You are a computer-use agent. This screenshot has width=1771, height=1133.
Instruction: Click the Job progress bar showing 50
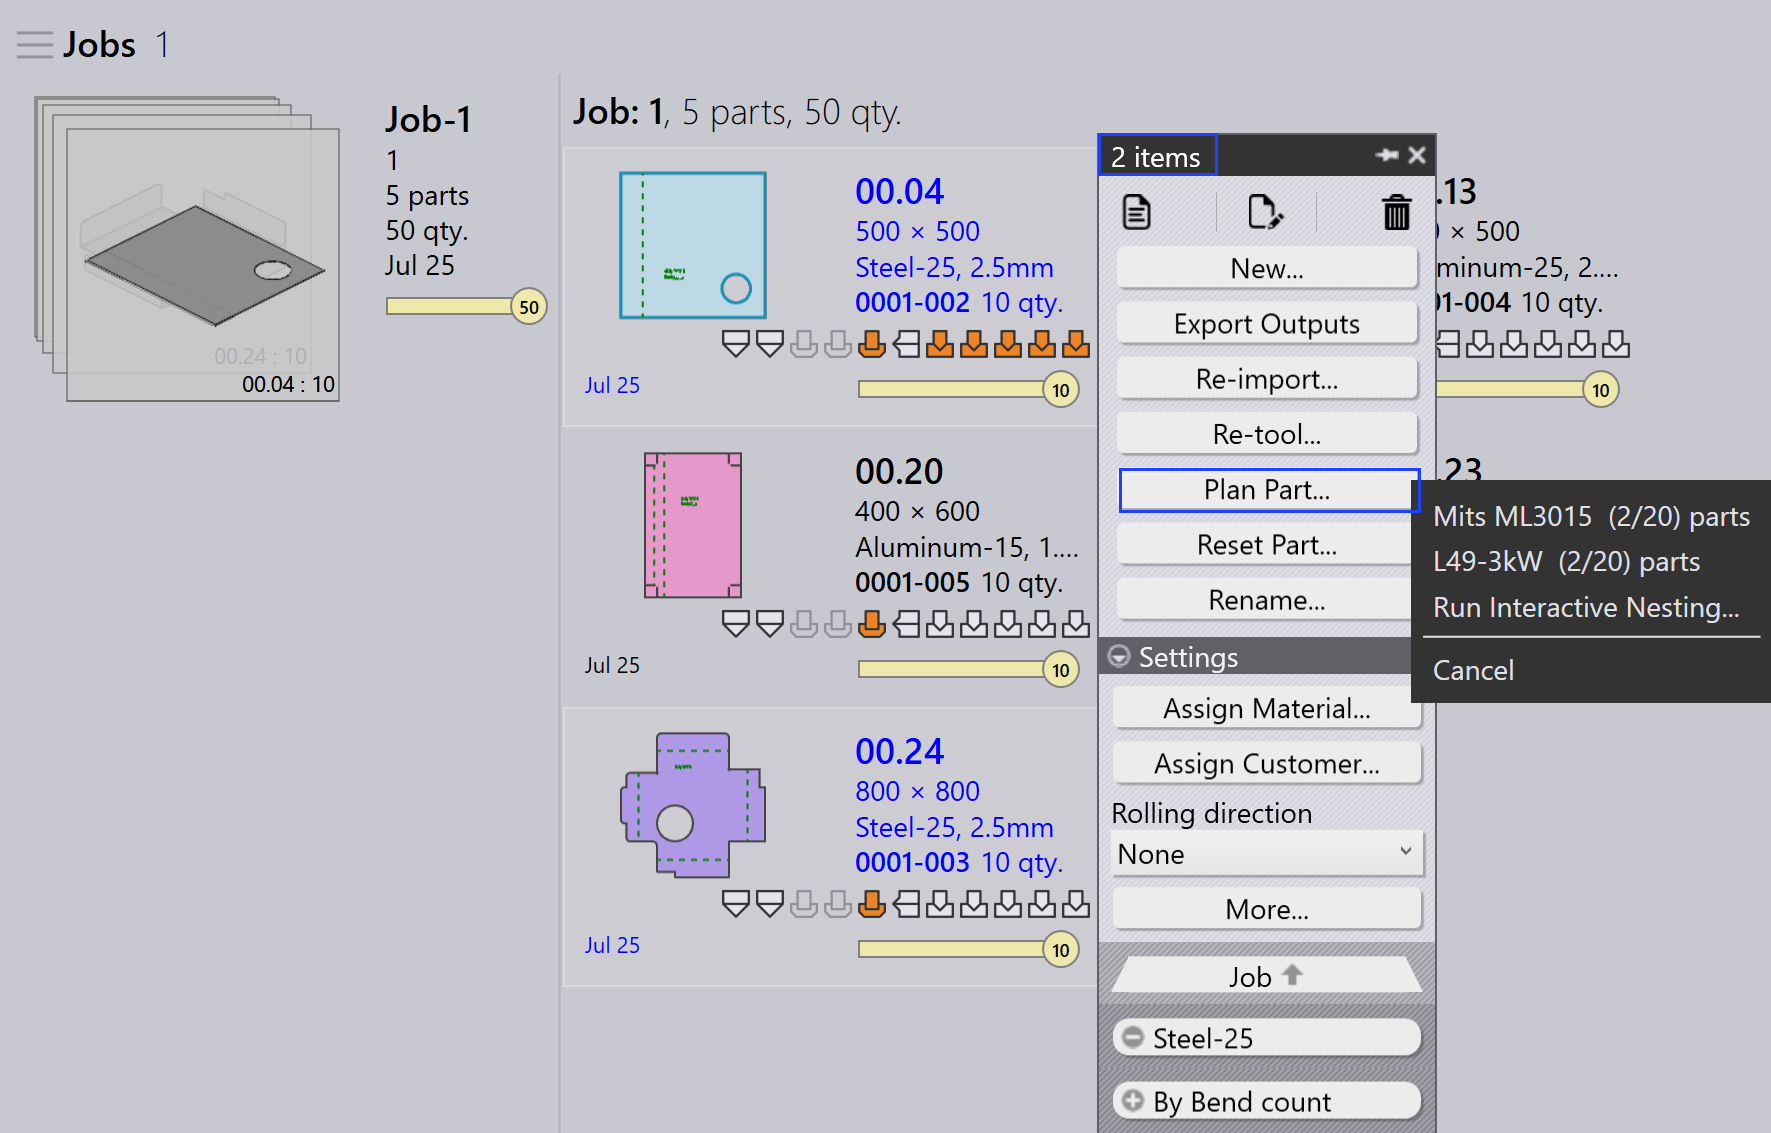pos(466,307)
